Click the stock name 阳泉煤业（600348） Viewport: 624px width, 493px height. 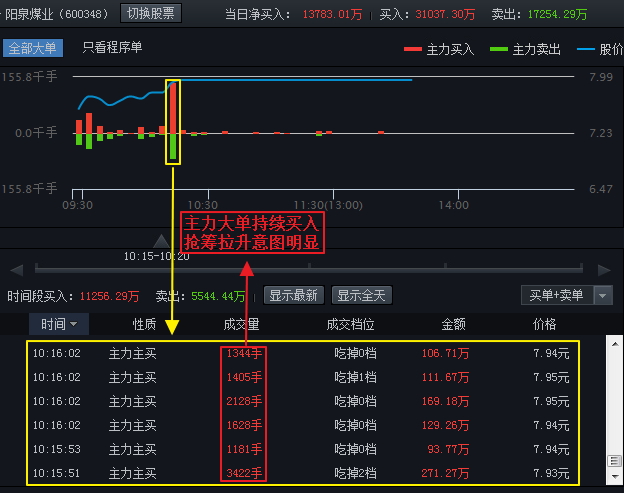tap(57, 14)
